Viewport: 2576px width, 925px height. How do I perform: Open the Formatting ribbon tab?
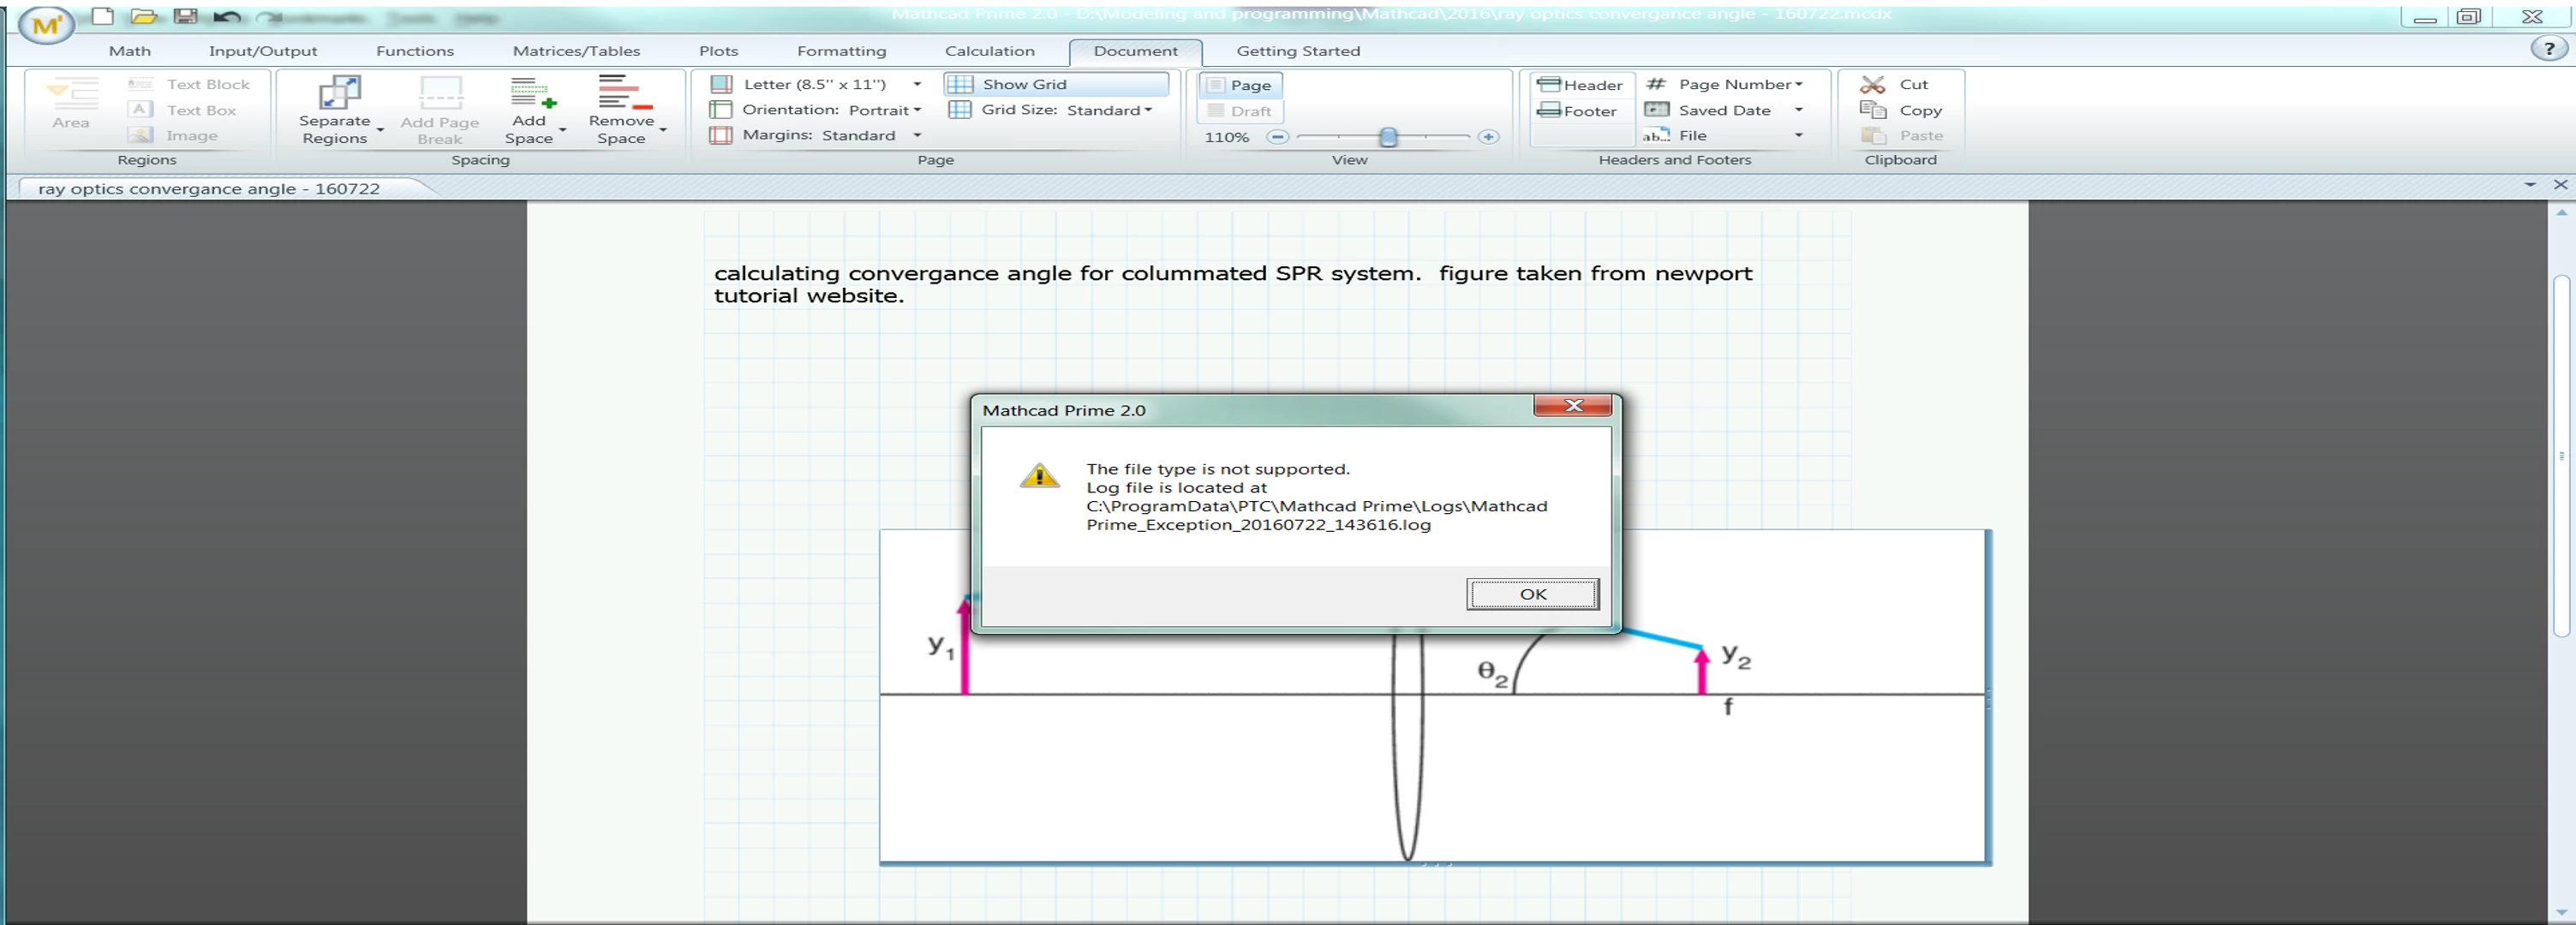click(x=841, y=51)
